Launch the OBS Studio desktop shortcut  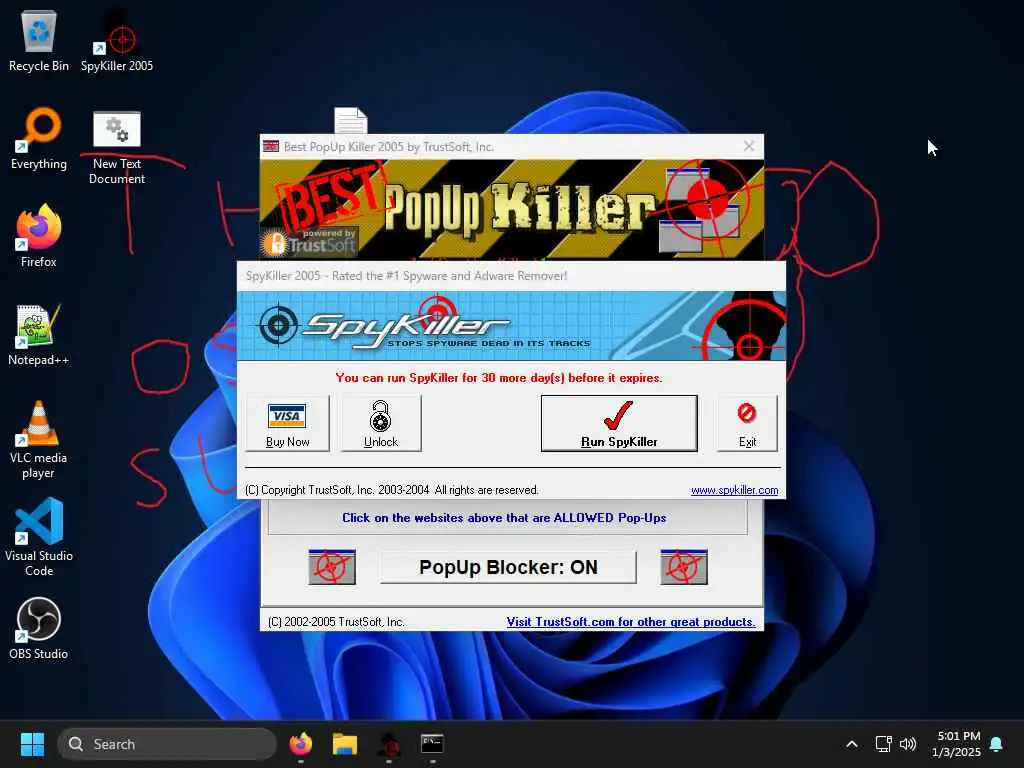tap(39, 628)
